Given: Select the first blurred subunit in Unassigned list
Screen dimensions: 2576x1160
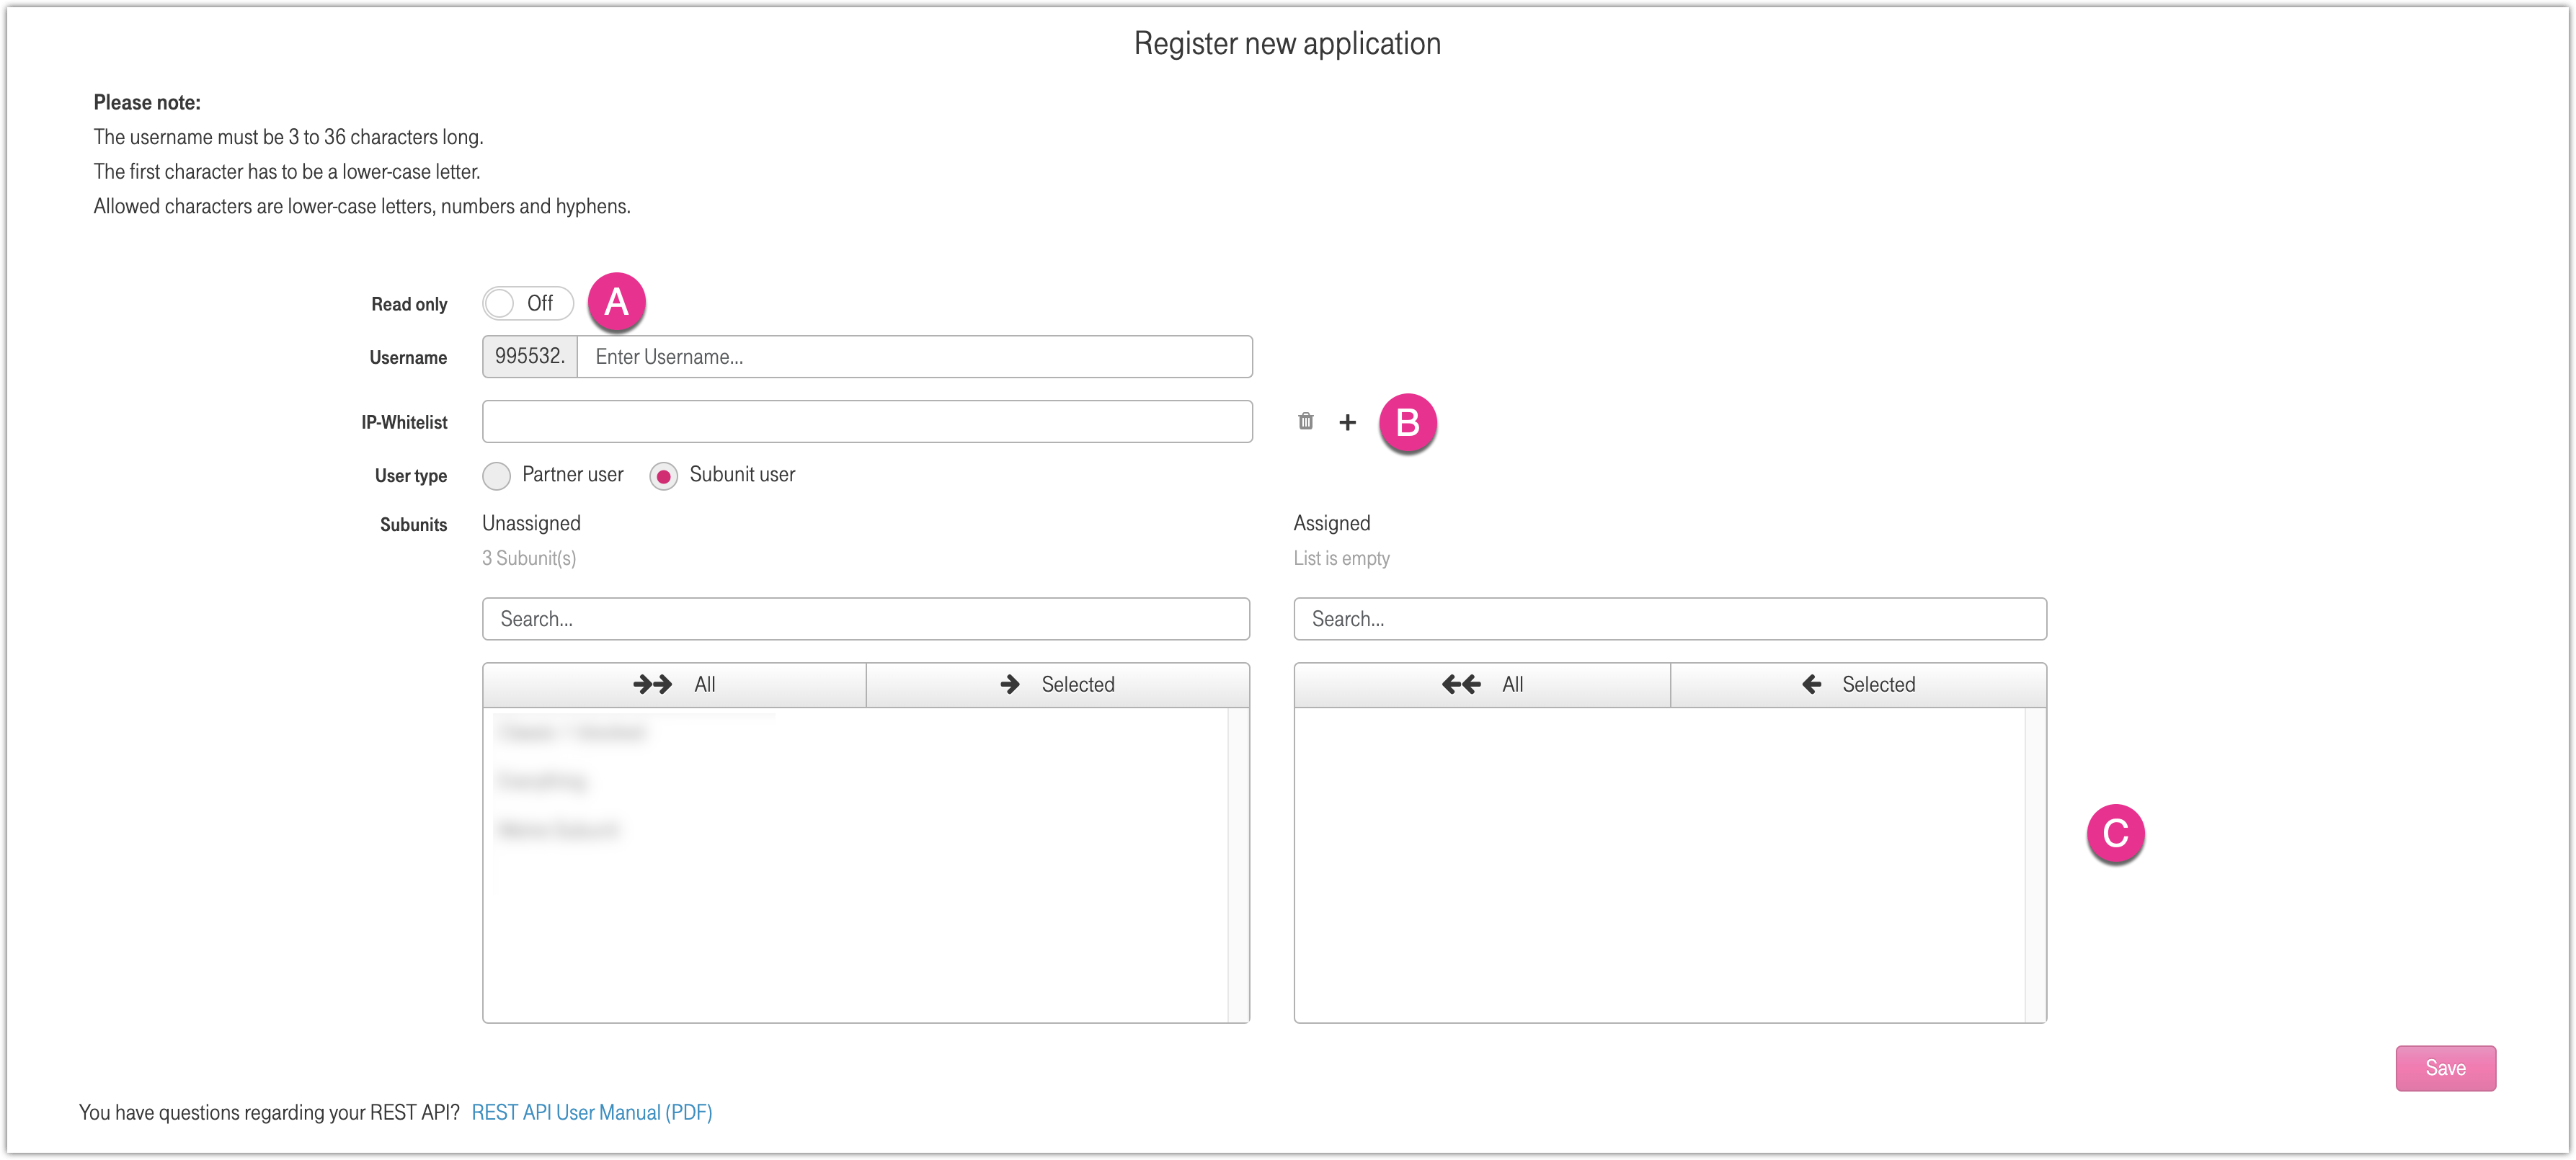Looking at the screenshot, I should tap(573, 733).
